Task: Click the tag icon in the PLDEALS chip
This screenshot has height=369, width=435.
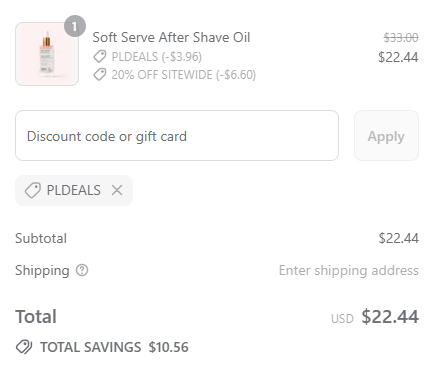Action: click(33, 190)
